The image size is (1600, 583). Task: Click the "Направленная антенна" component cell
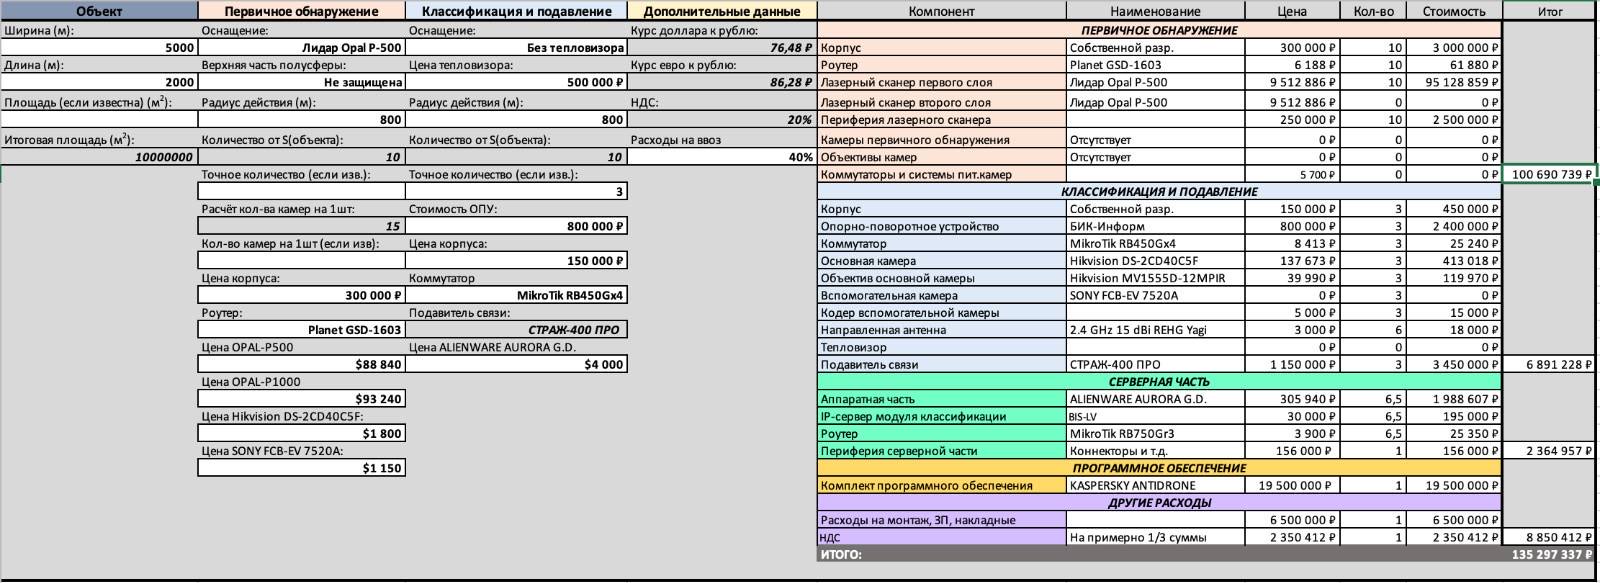pos(941,330)
